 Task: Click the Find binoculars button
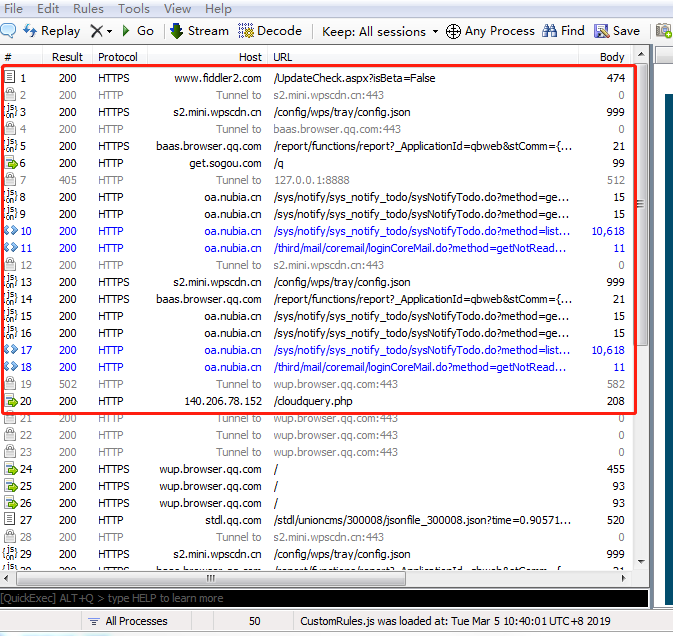563,31
